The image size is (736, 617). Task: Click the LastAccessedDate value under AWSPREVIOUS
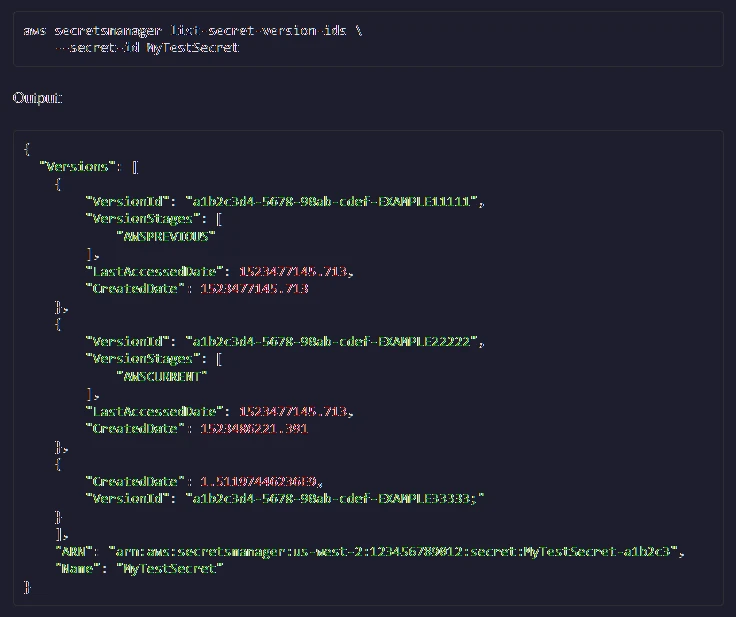pos(294,271)
